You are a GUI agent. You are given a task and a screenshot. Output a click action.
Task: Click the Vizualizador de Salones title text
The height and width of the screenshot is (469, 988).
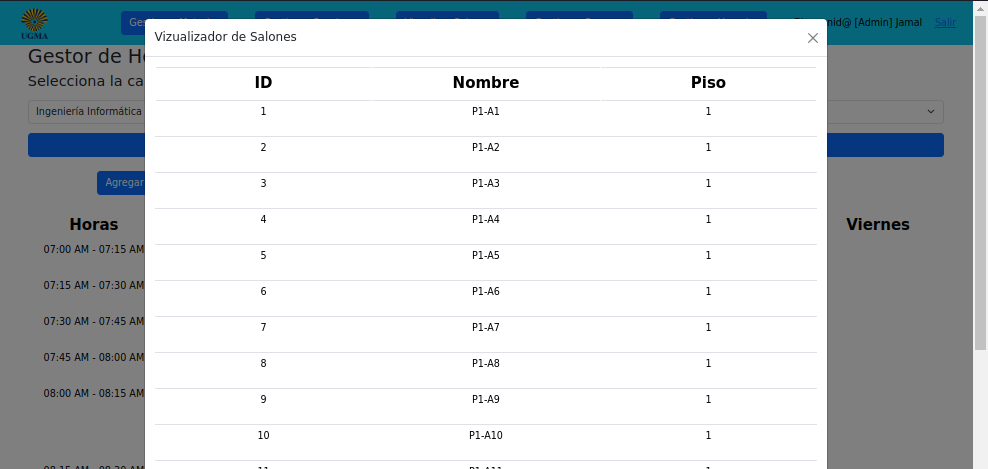[x=226, y=37]
